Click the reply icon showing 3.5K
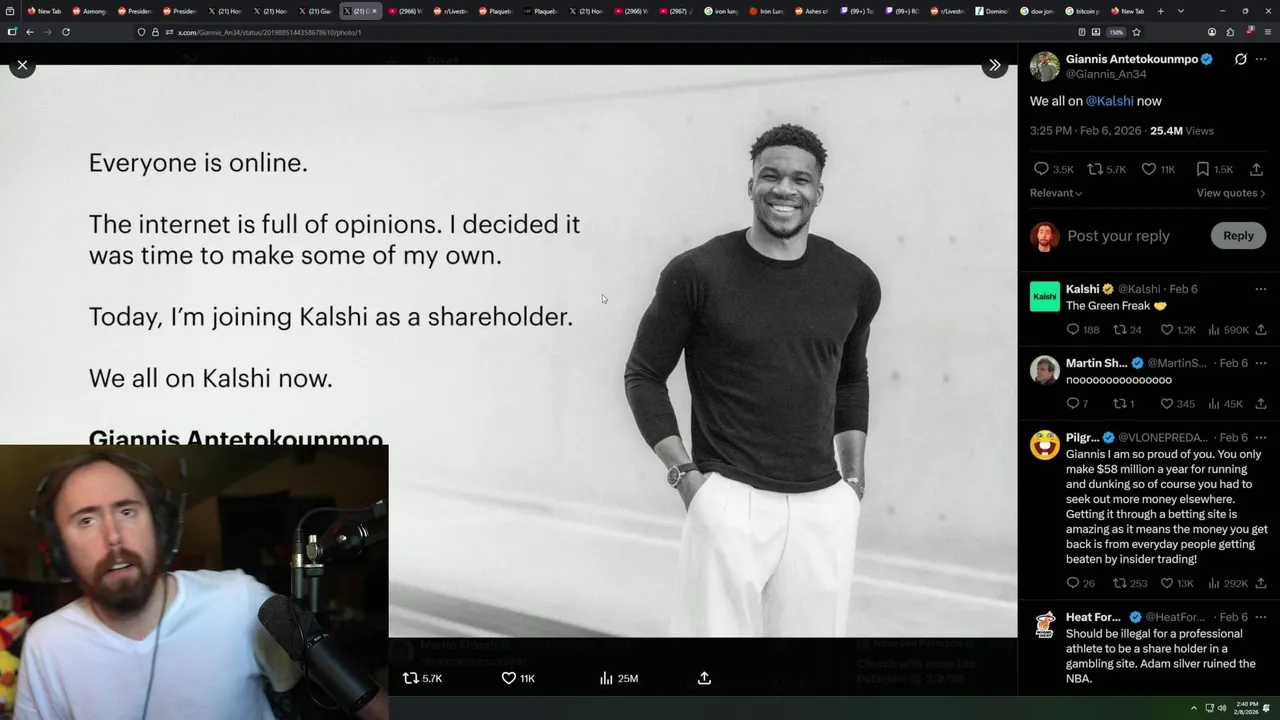1280x720 pixels. (x=1054, y=169)
